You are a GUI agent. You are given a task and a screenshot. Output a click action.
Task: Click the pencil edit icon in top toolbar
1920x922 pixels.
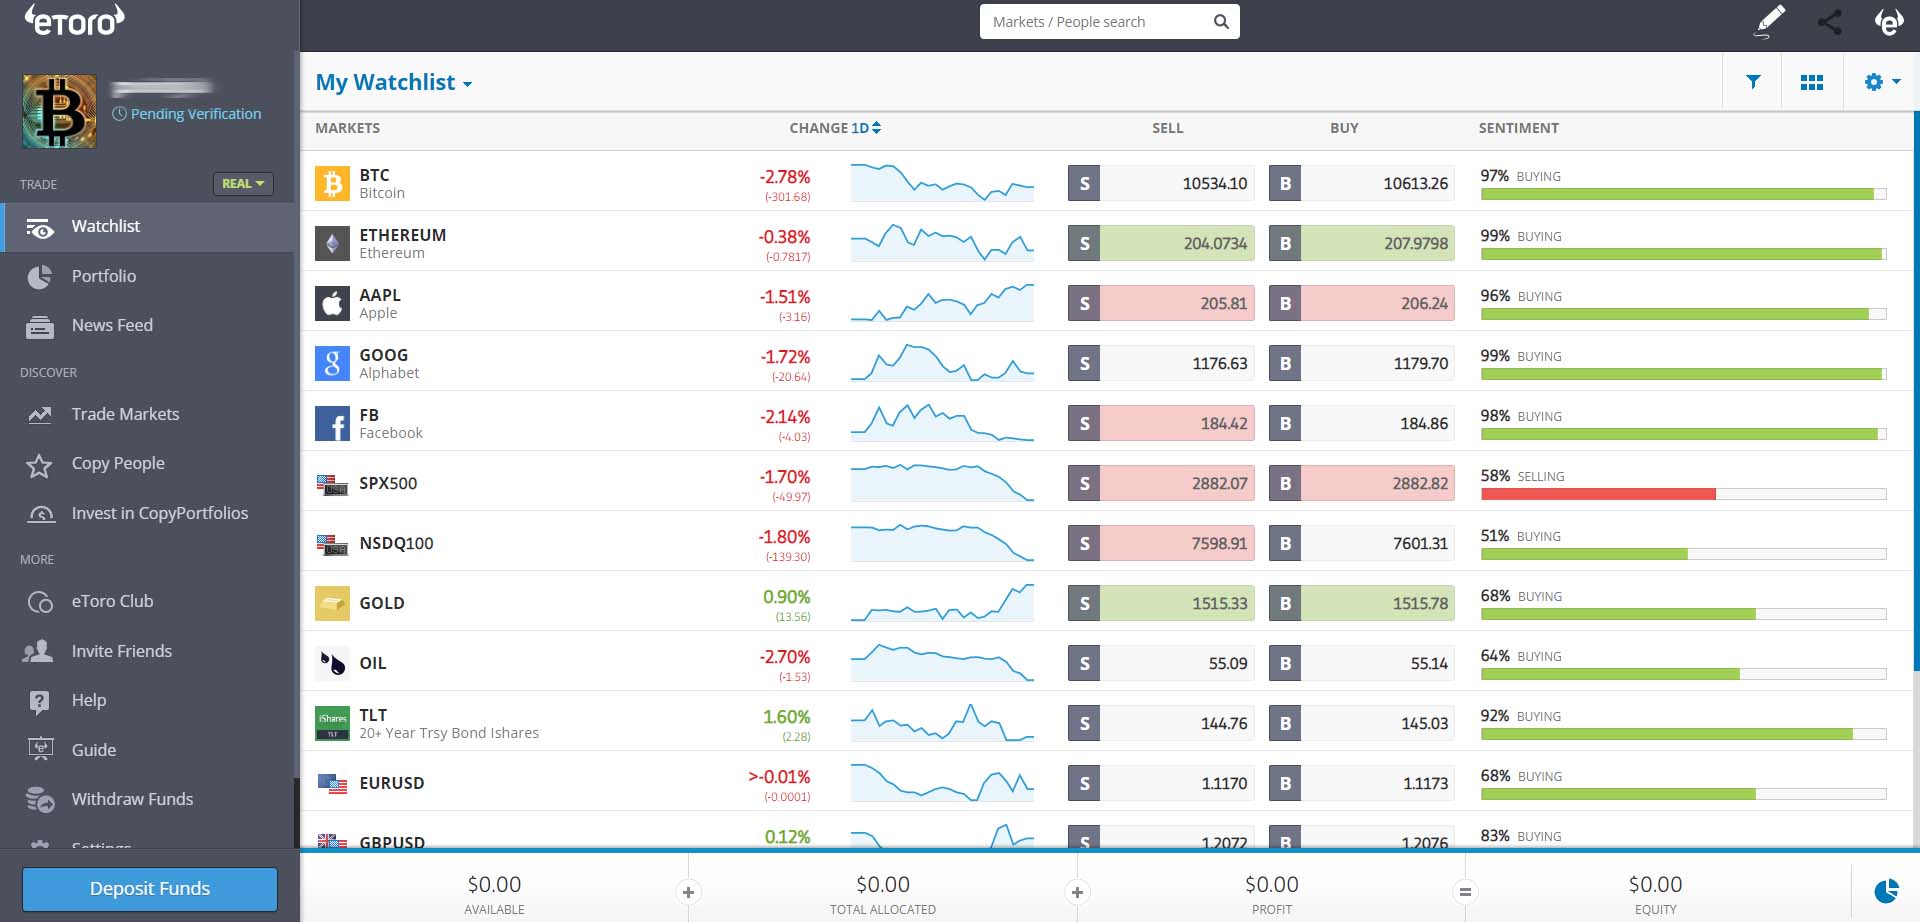1770,20
